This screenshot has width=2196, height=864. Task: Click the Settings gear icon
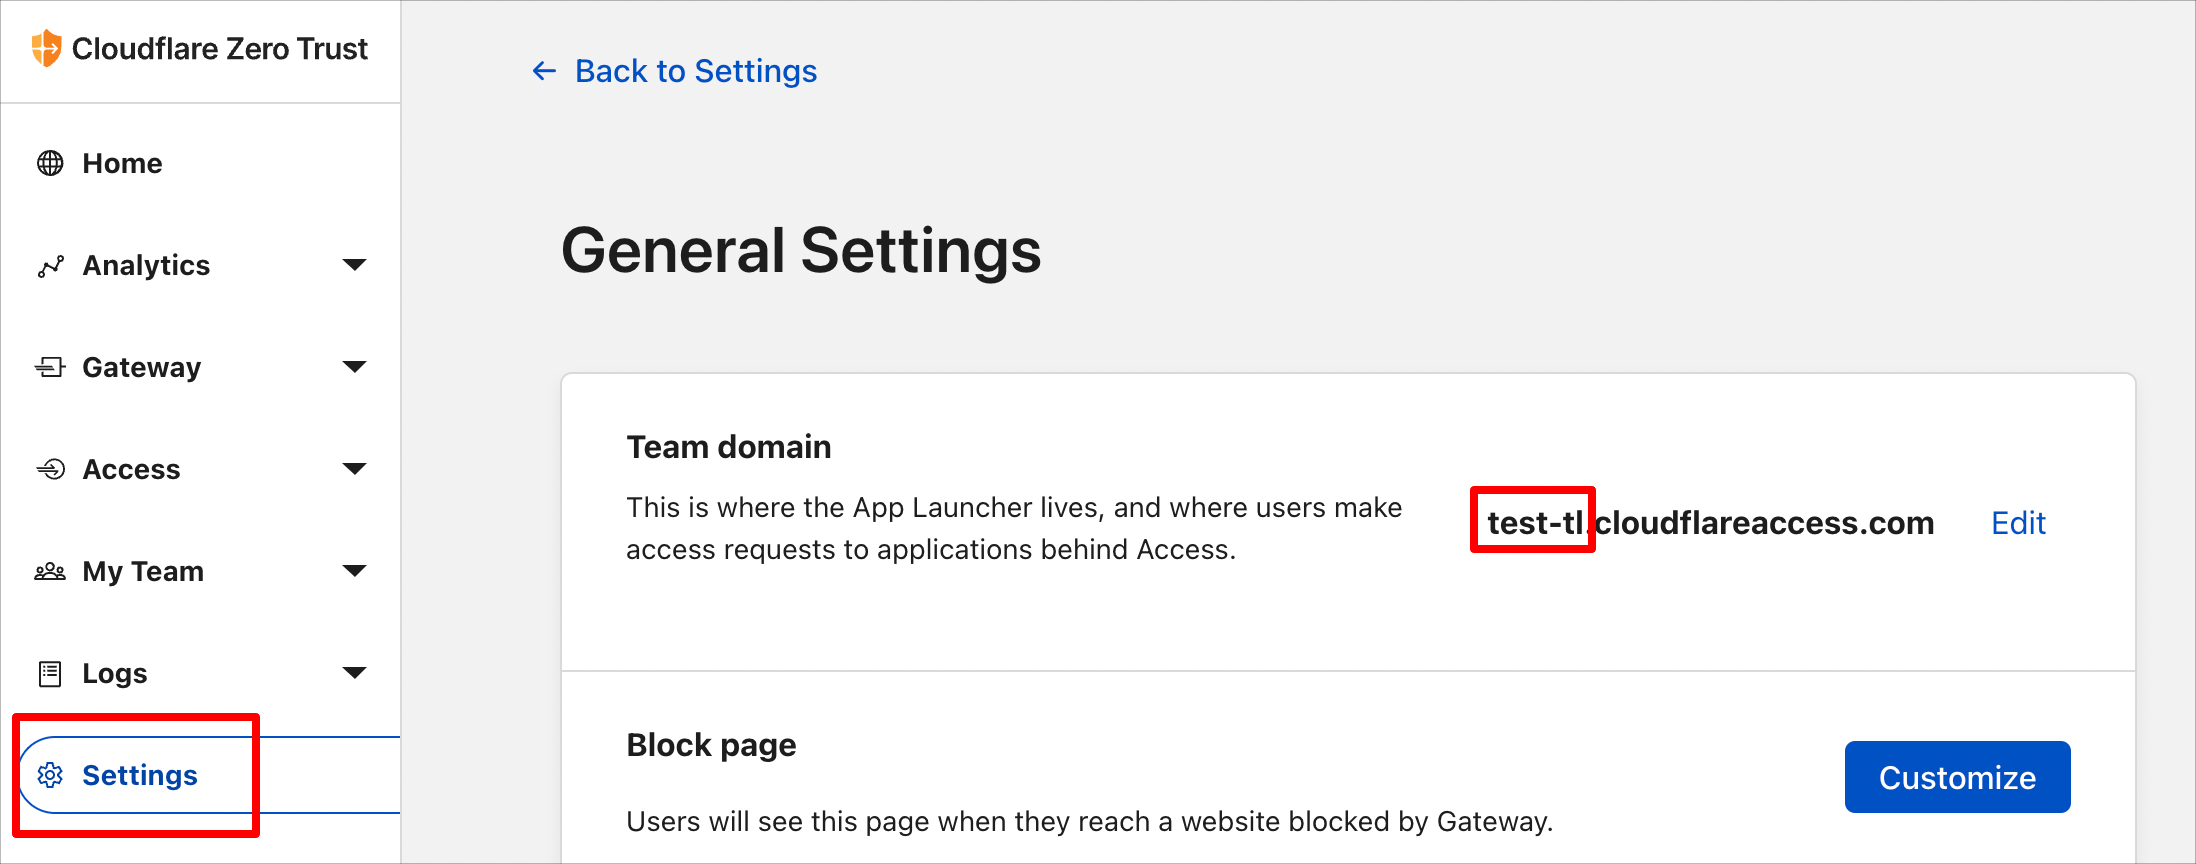pos(50,775)
